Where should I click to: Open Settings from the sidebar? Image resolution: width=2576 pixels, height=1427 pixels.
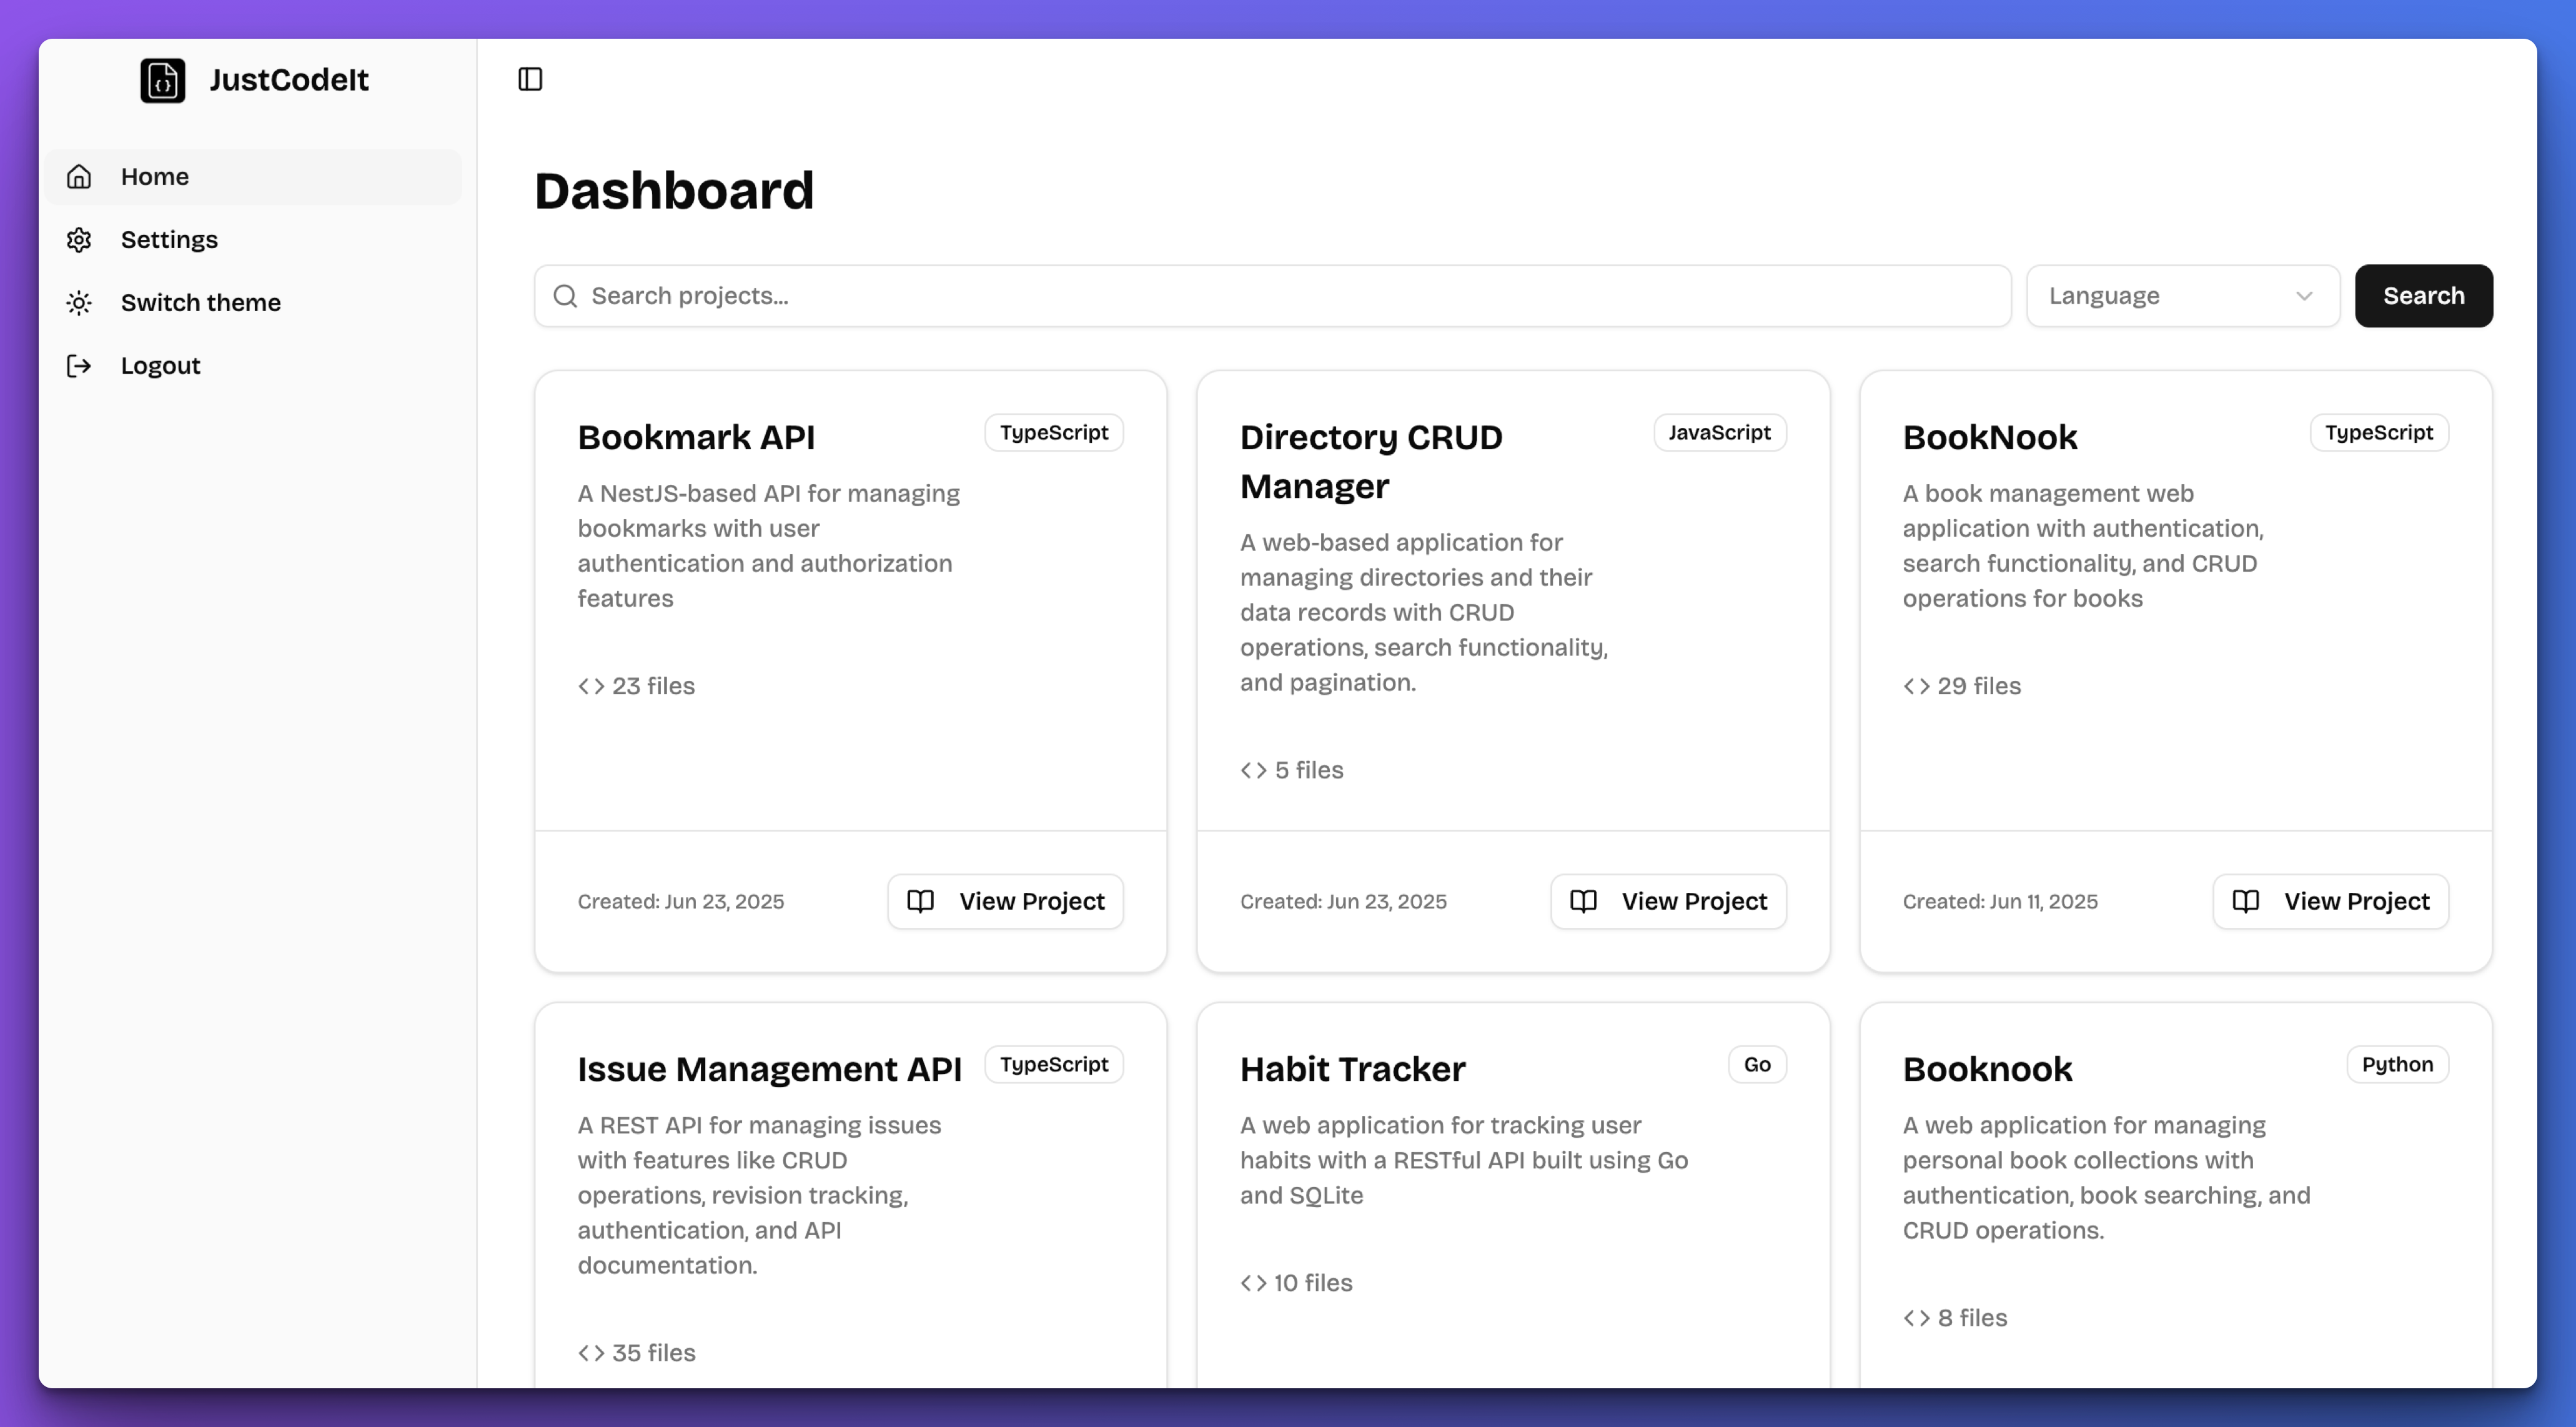tap(253, 240)
